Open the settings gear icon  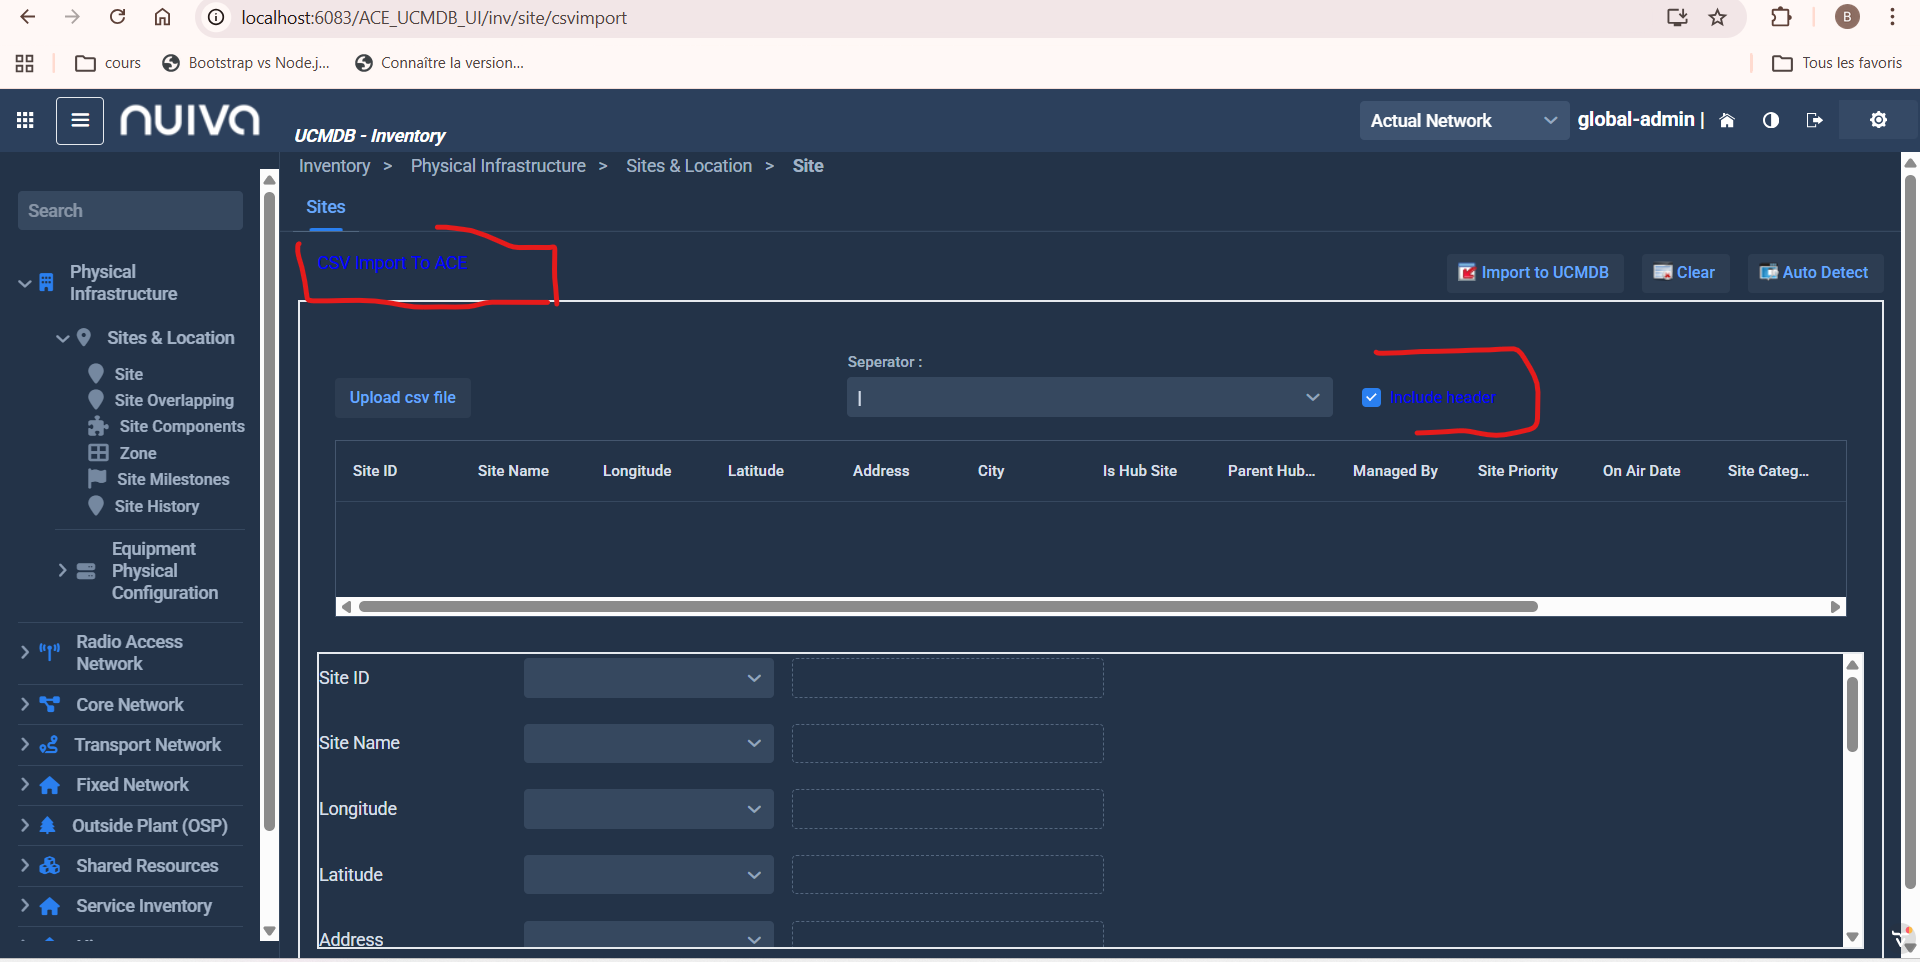click(x=1878, y=120)
